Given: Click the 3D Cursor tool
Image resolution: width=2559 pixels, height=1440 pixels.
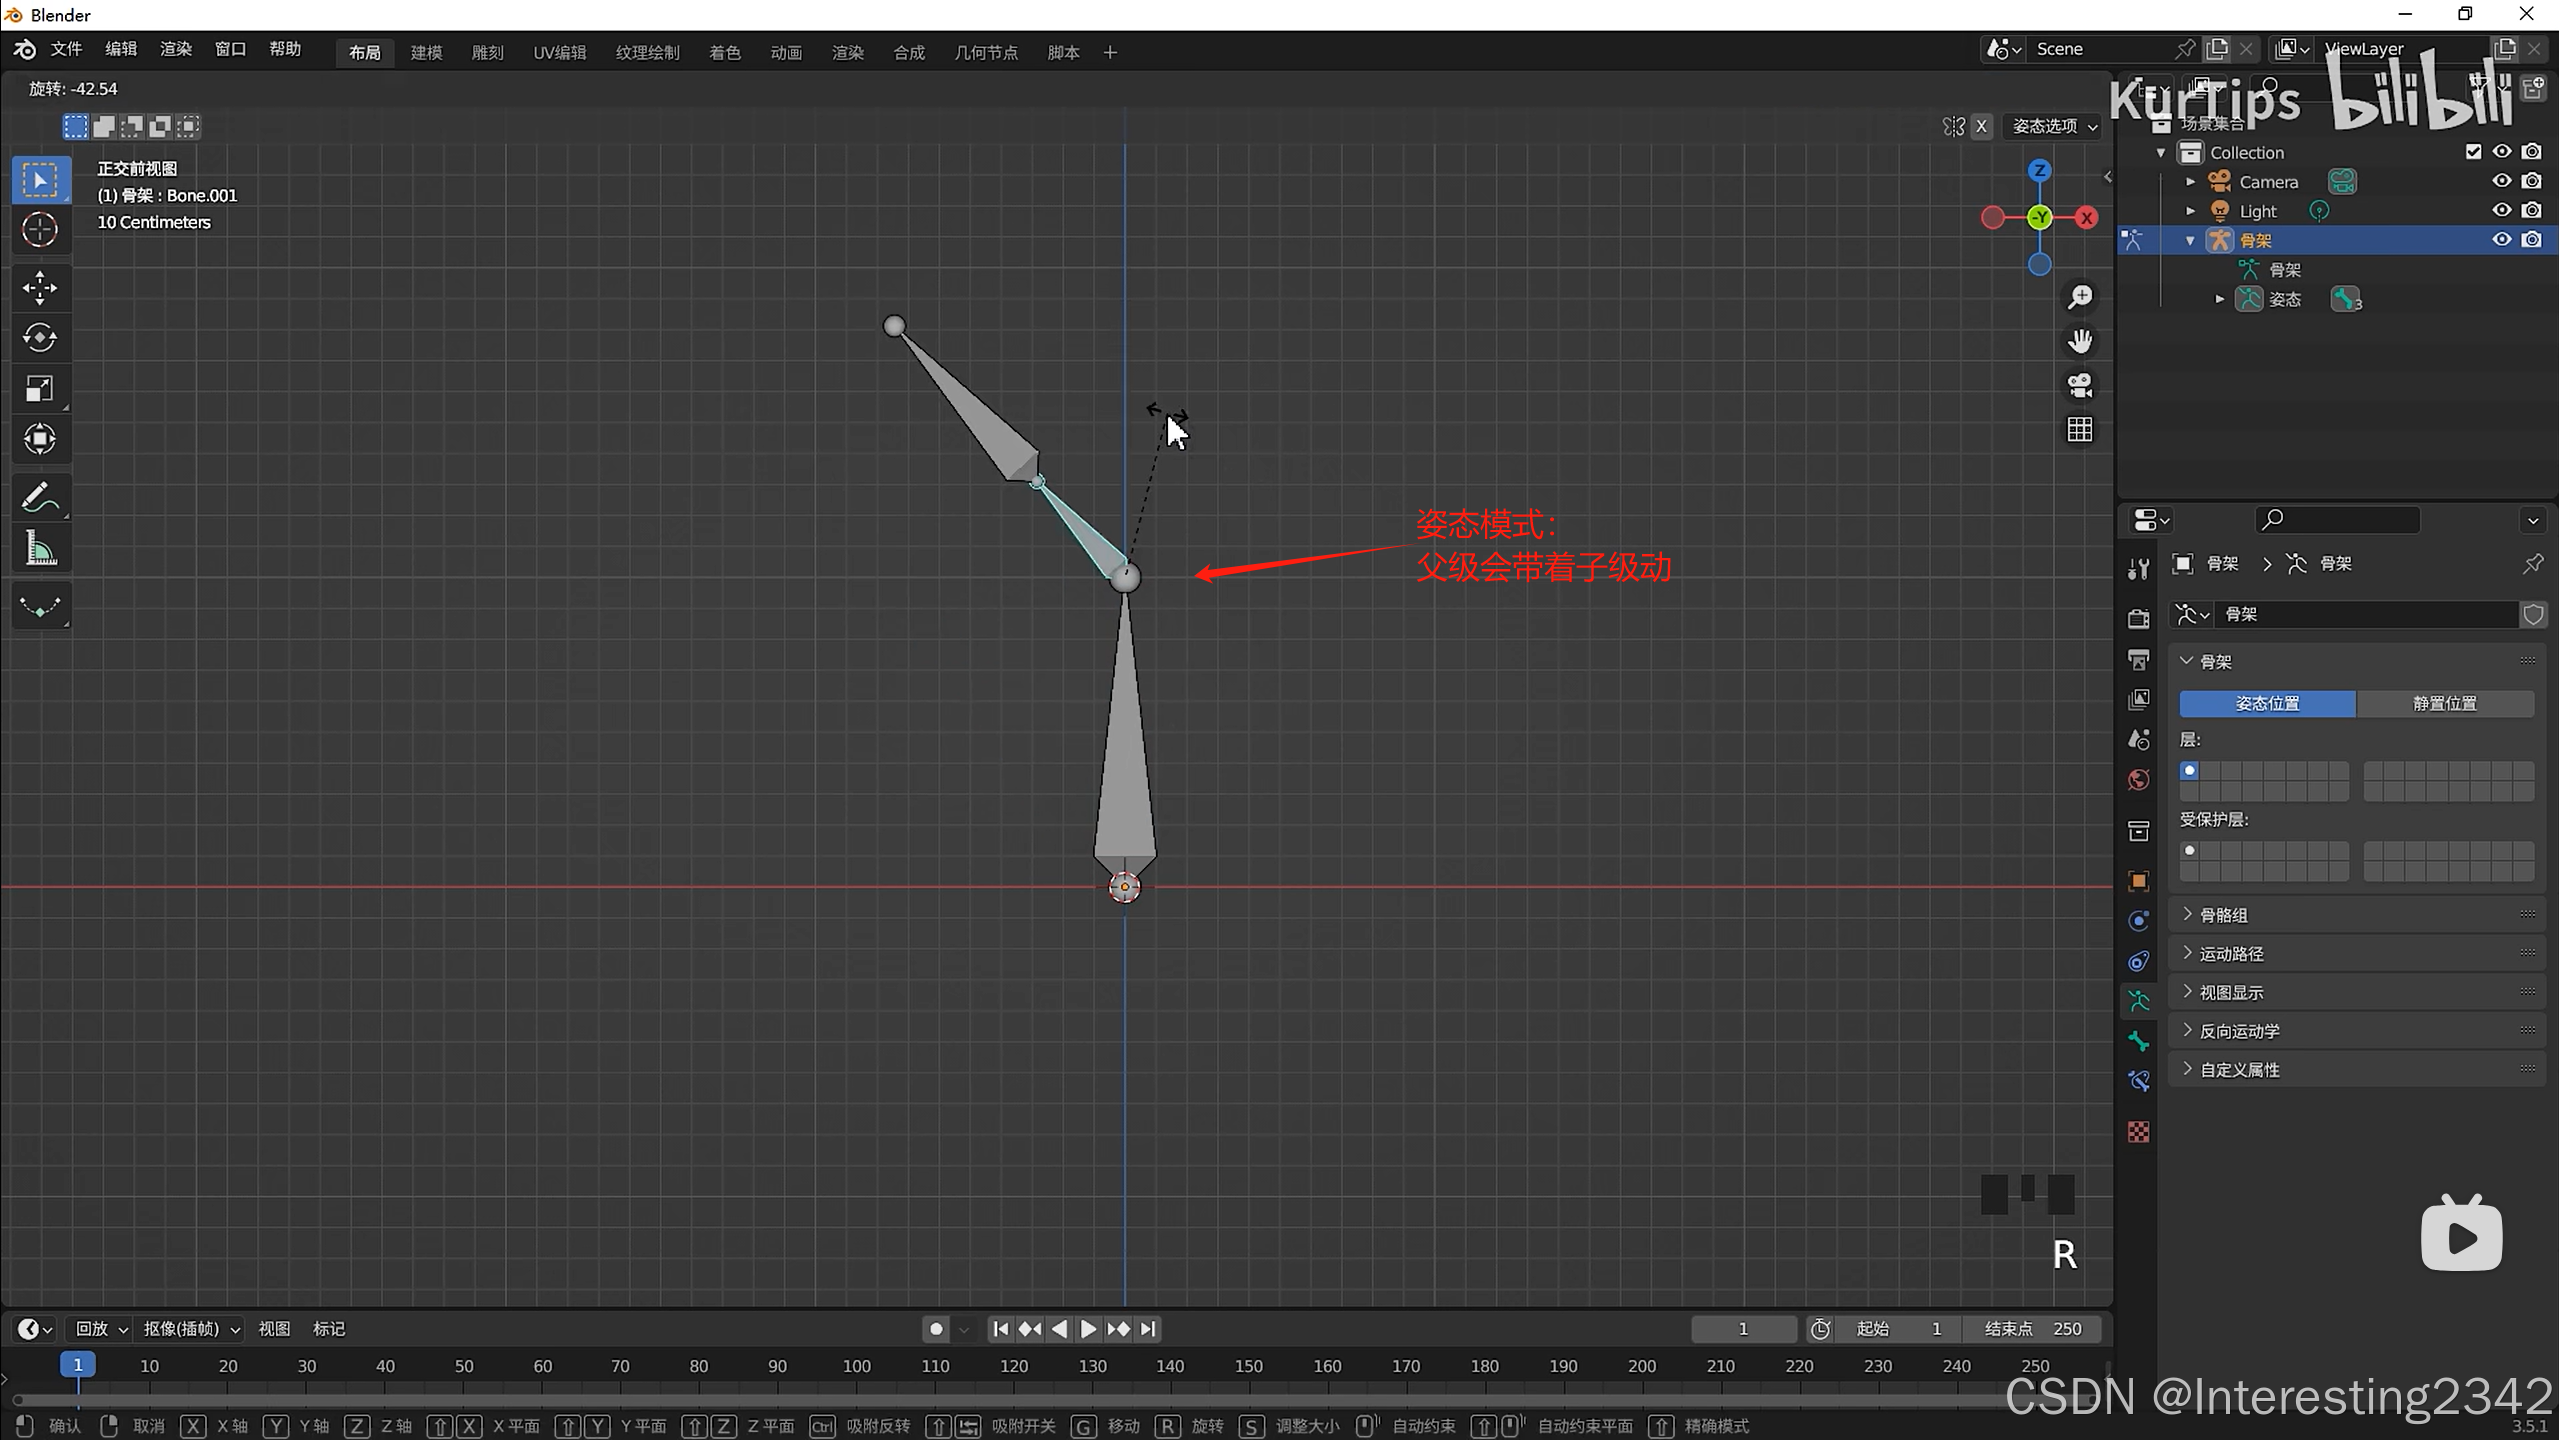Looking at the screenshot, I should tap(40, 230).
